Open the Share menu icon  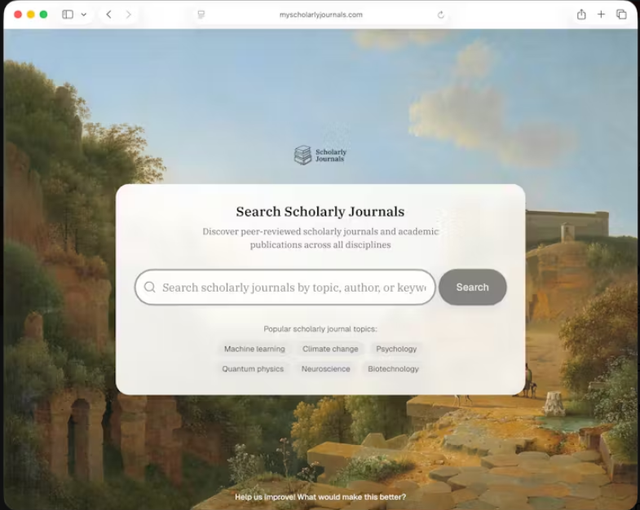click(x=581, y=15)
